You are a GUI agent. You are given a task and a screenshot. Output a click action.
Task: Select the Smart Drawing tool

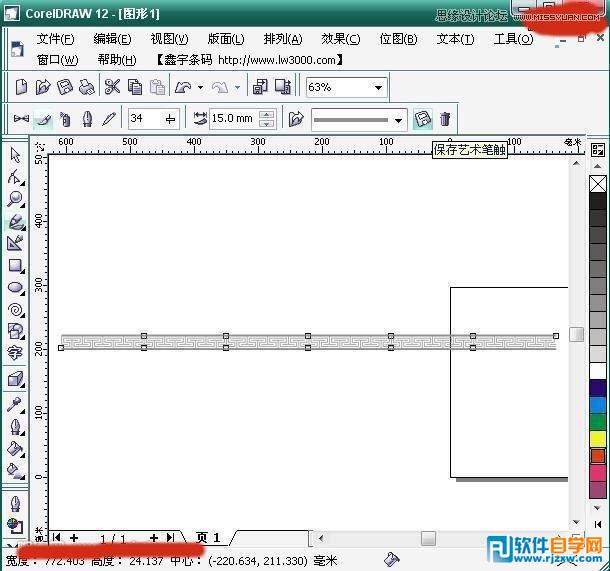pyautogui.click(x=15, y=243)
